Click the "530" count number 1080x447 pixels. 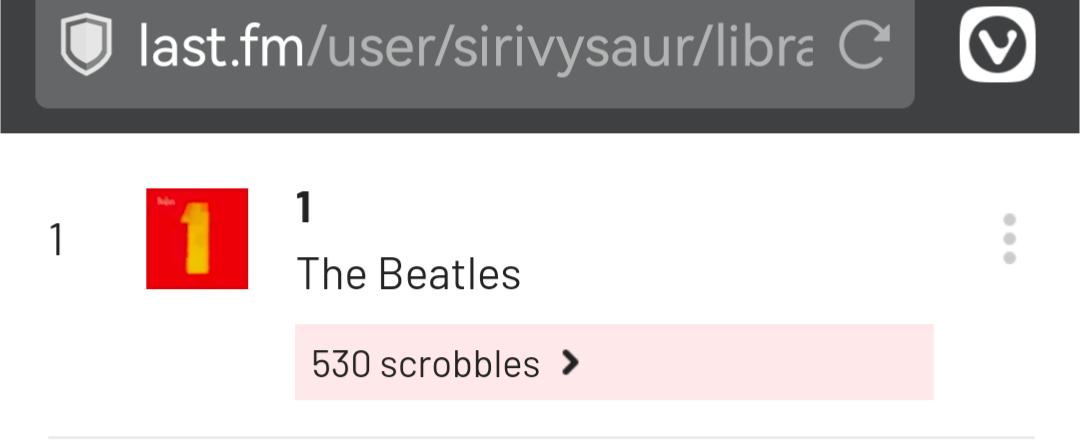(x=341, y=364)
